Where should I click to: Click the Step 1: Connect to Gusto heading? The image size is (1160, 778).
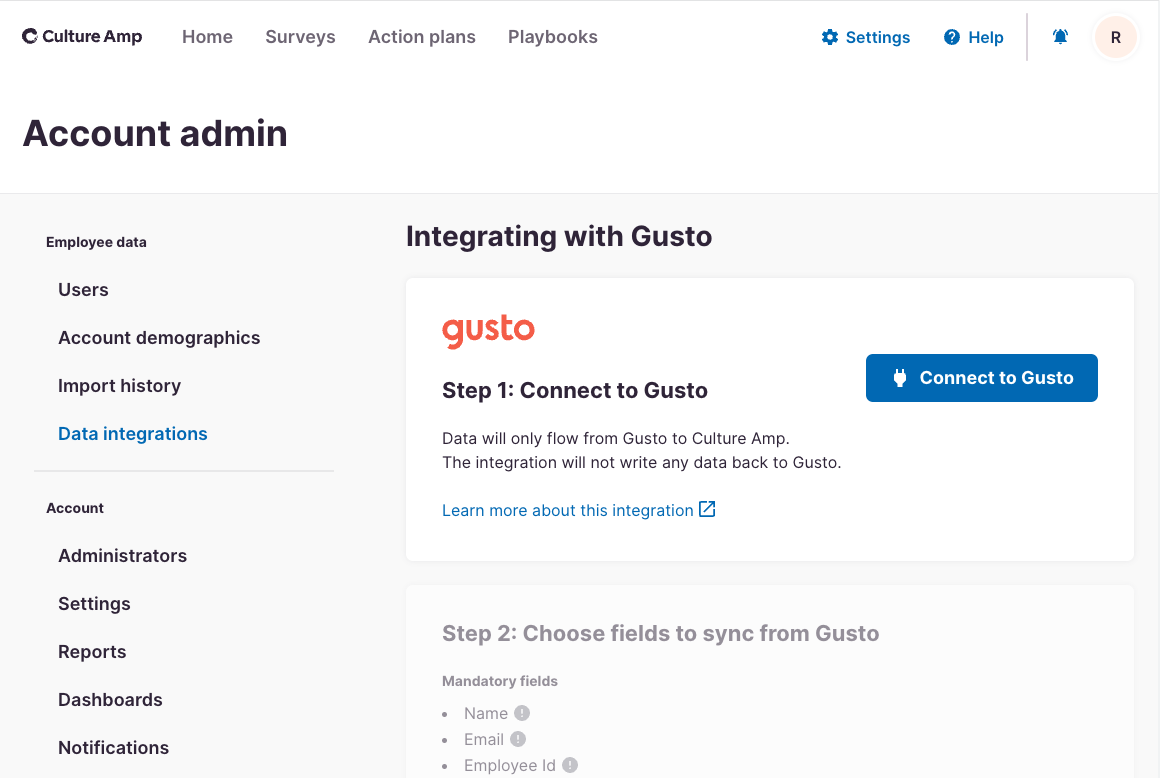click(x=575, y=390)
